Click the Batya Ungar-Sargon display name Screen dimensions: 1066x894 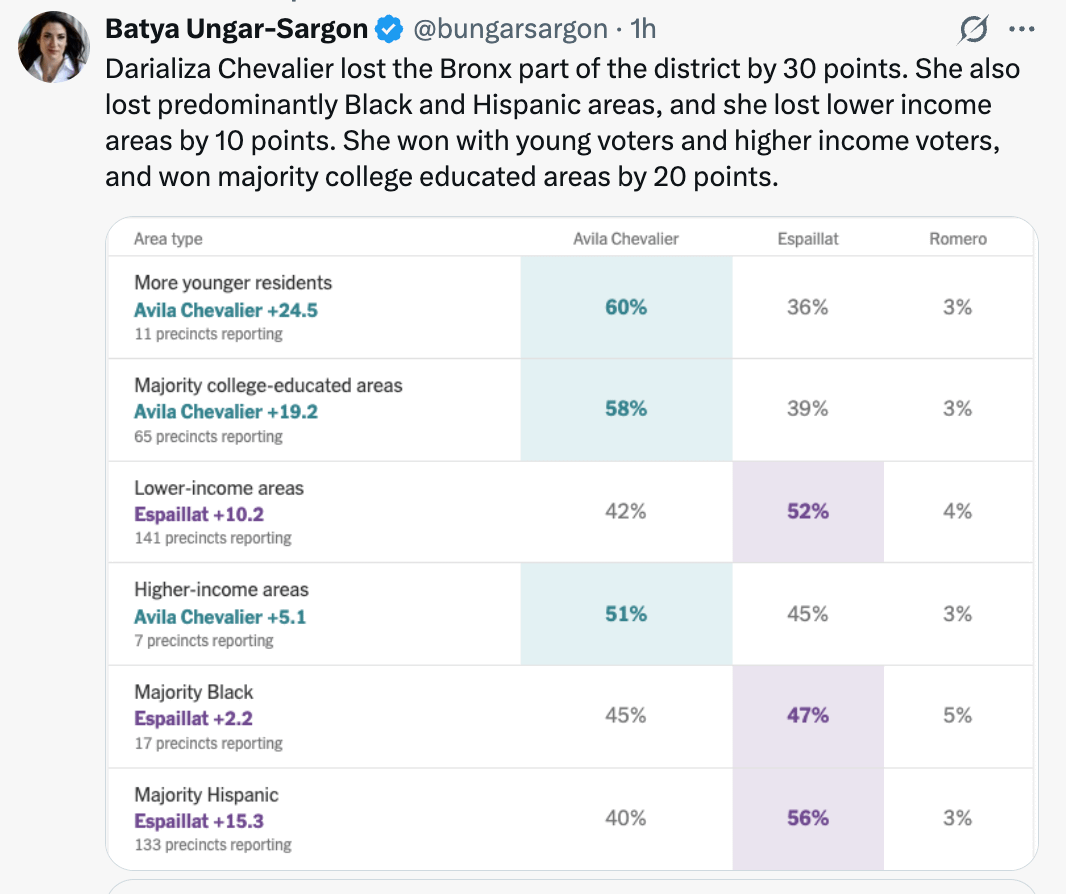click(237, 29)
